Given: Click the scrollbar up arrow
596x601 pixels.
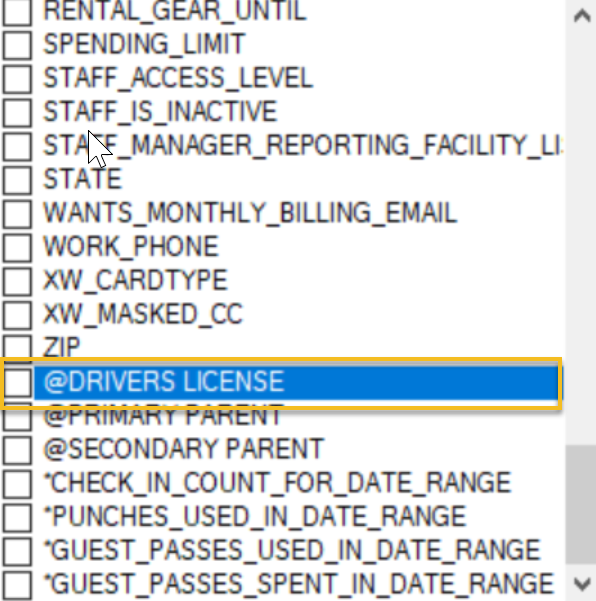Looking at the screenshot, I should coord(582,16).
